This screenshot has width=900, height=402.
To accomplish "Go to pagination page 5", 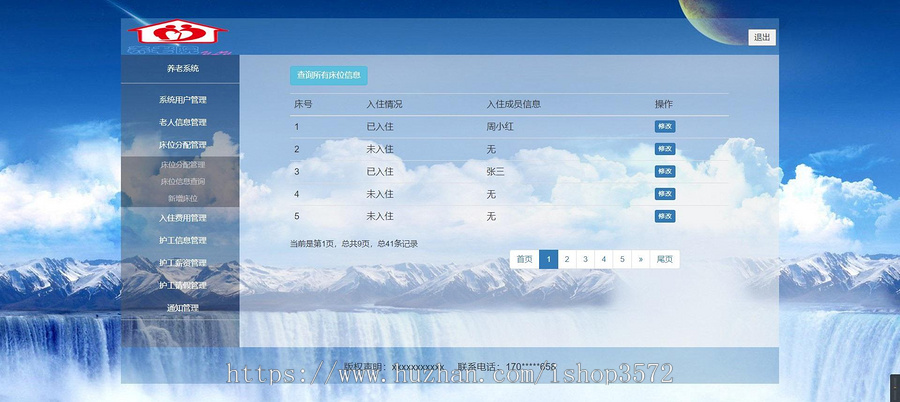I will 622,260.
